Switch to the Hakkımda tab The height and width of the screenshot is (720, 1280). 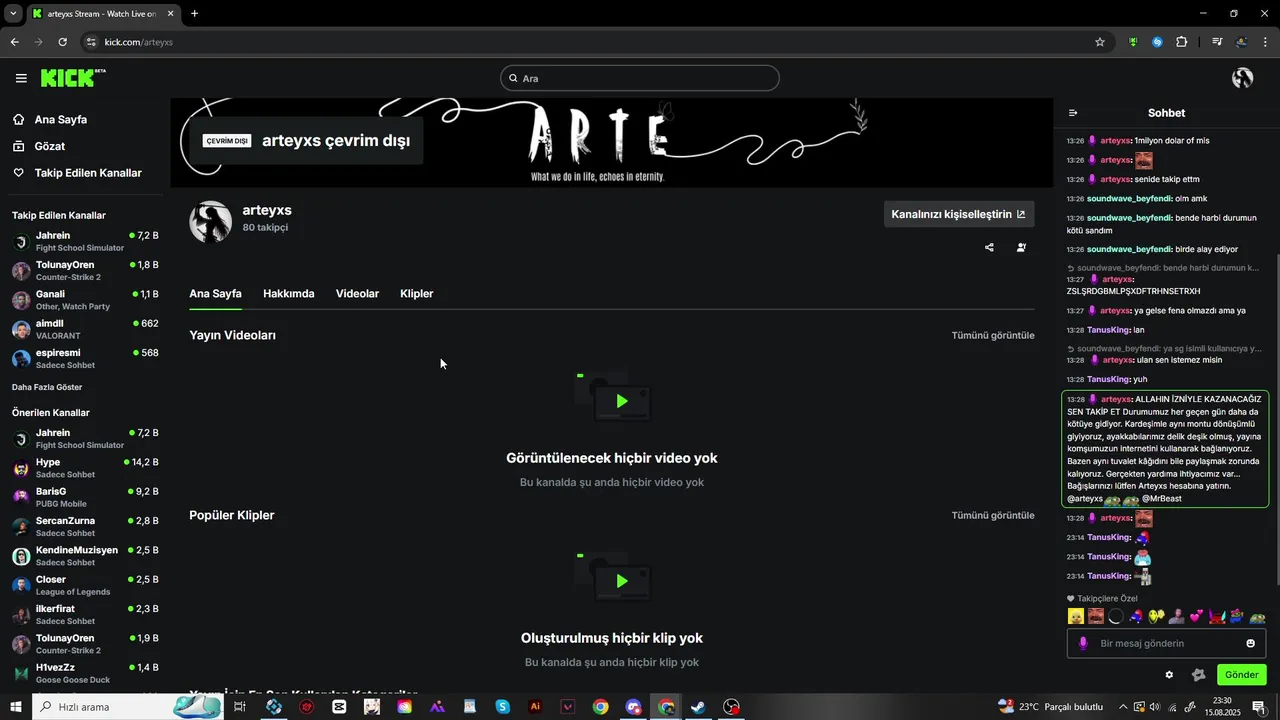coord(289,294)
